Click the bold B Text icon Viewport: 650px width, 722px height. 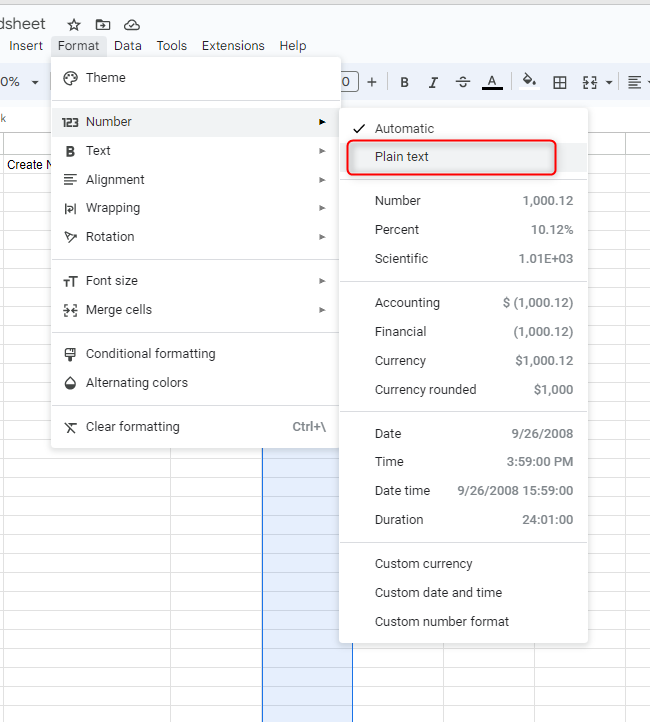[70, 151]
